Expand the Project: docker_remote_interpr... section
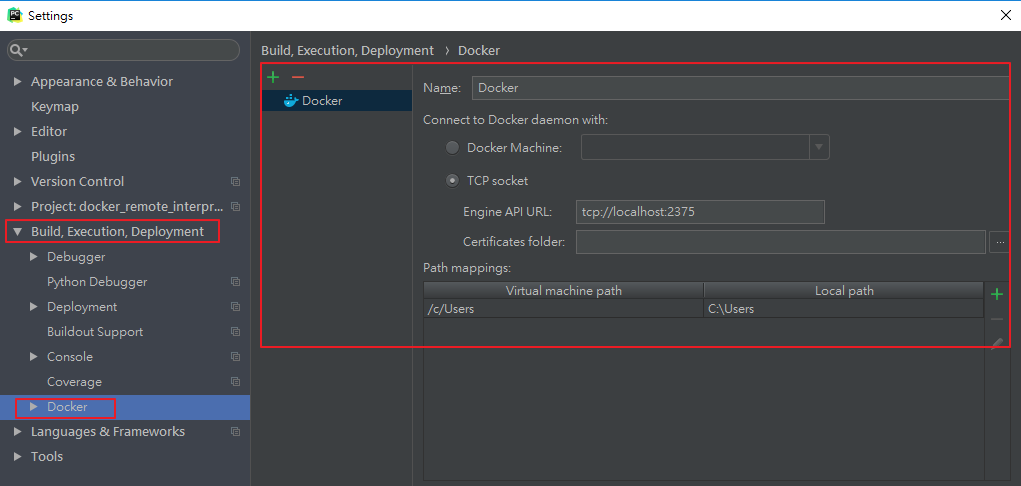Screen dimensions: 1021x486 coord(18,207)
